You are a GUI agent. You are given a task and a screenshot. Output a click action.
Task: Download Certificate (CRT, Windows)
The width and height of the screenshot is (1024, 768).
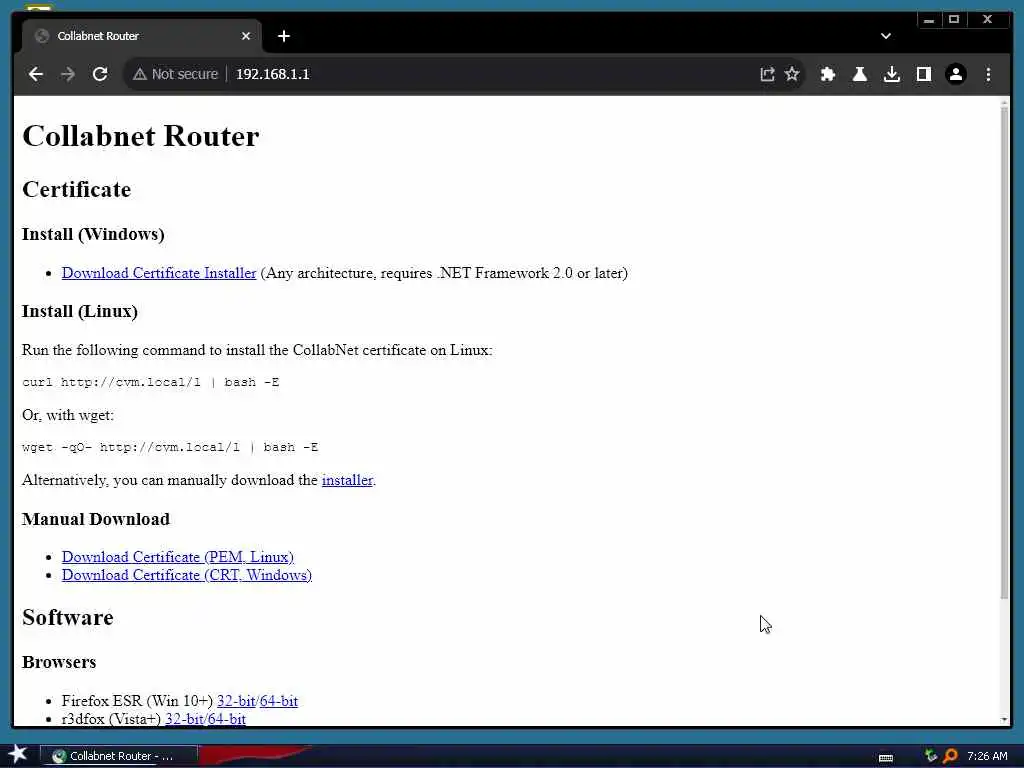click(187, 575)
